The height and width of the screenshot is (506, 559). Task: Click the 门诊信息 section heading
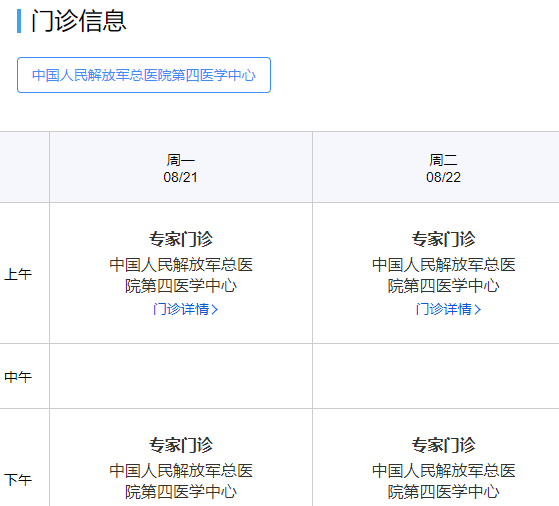79,21
